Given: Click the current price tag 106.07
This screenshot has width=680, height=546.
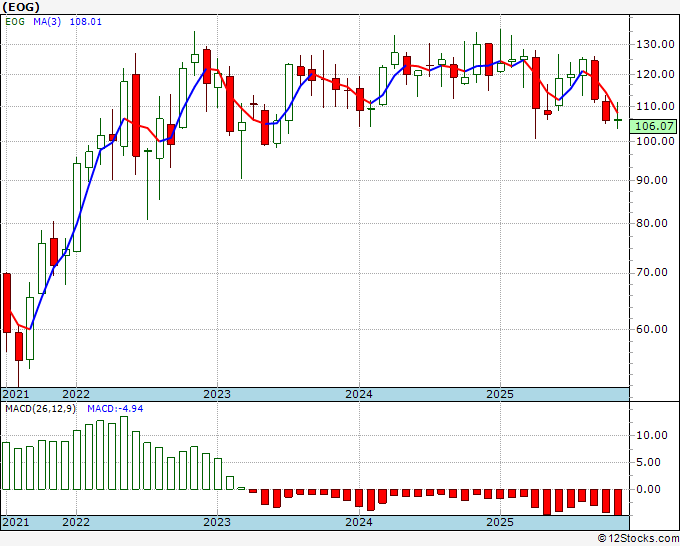Looking at the screenshot, I should point(653,126).
